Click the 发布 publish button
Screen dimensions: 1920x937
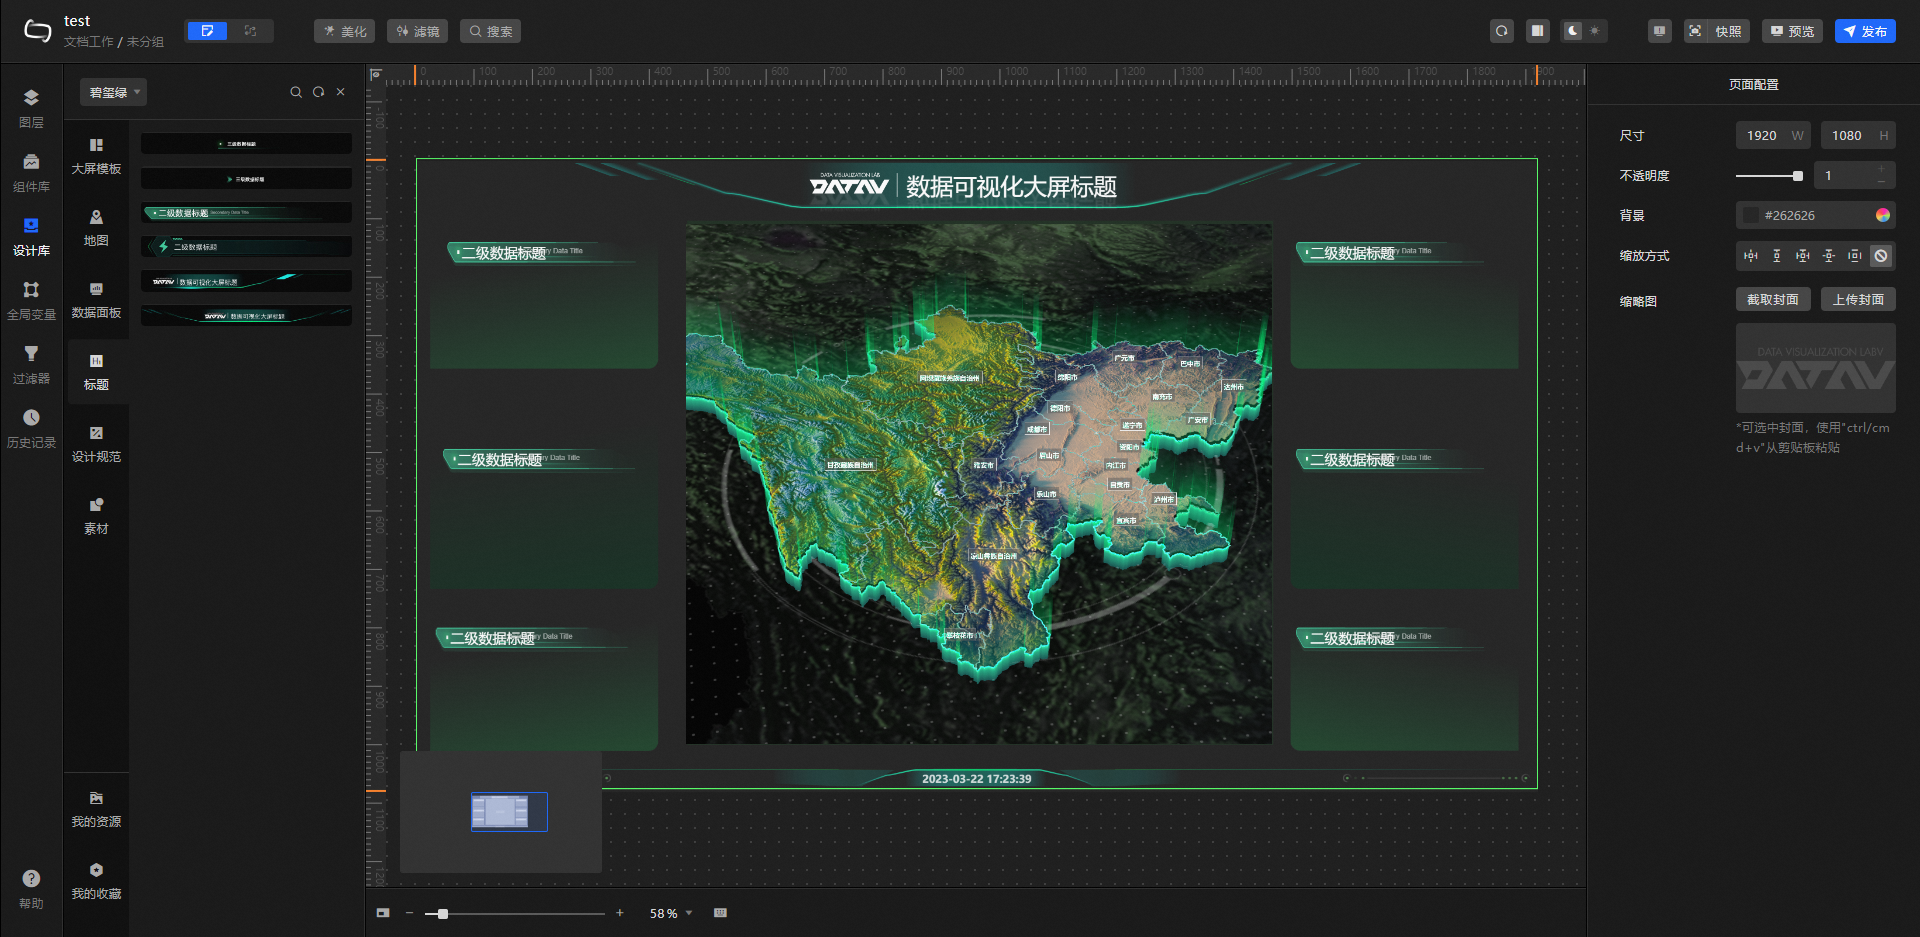tap(1864, 31)
